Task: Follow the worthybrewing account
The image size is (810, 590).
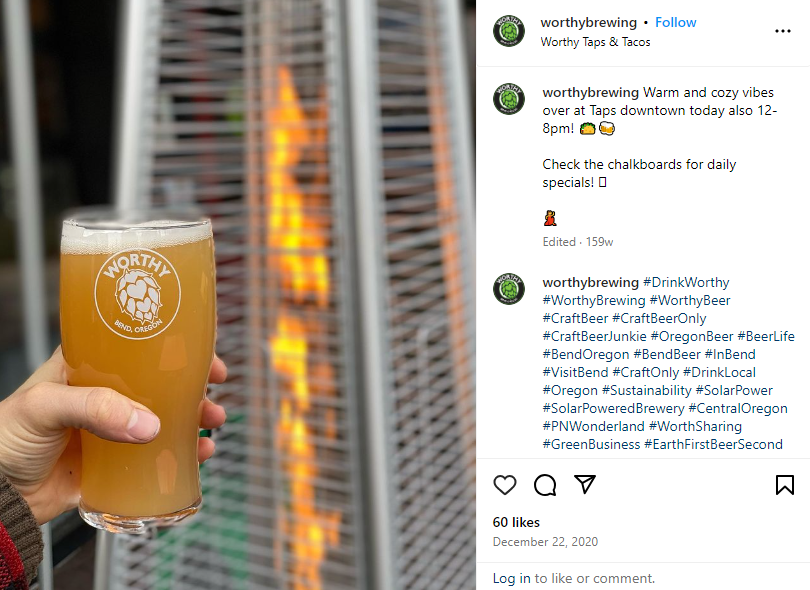Action: point(676,22)
